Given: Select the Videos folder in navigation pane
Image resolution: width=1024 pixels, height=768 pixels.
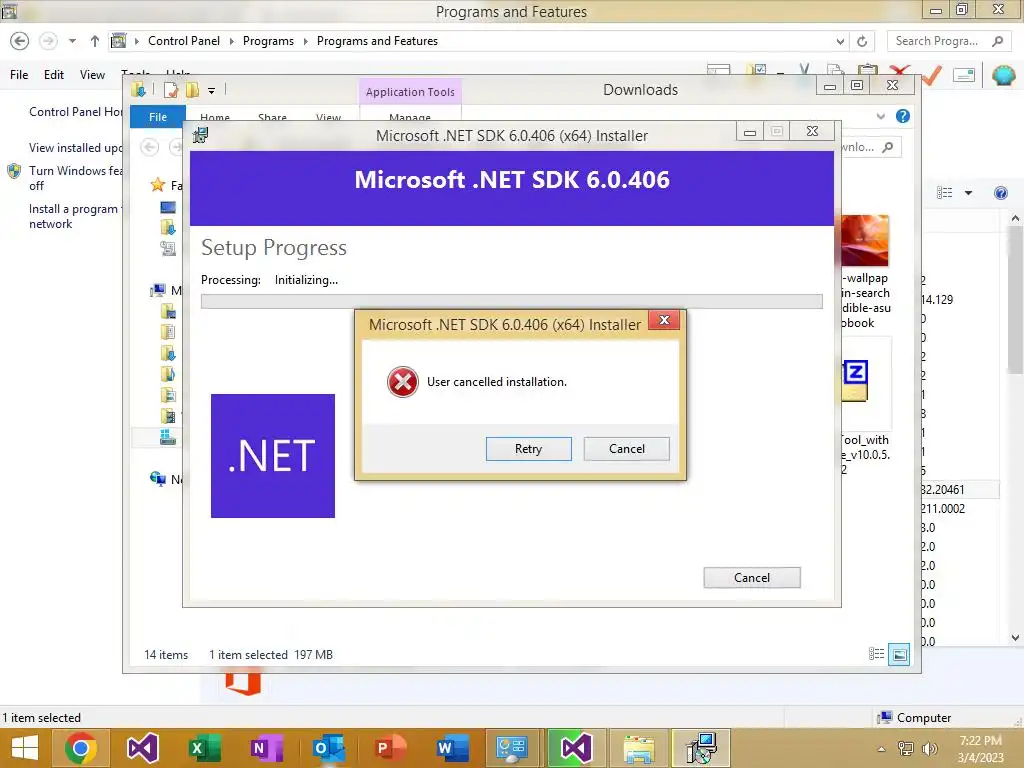Looking at the screenshot, I should [168, 415].
